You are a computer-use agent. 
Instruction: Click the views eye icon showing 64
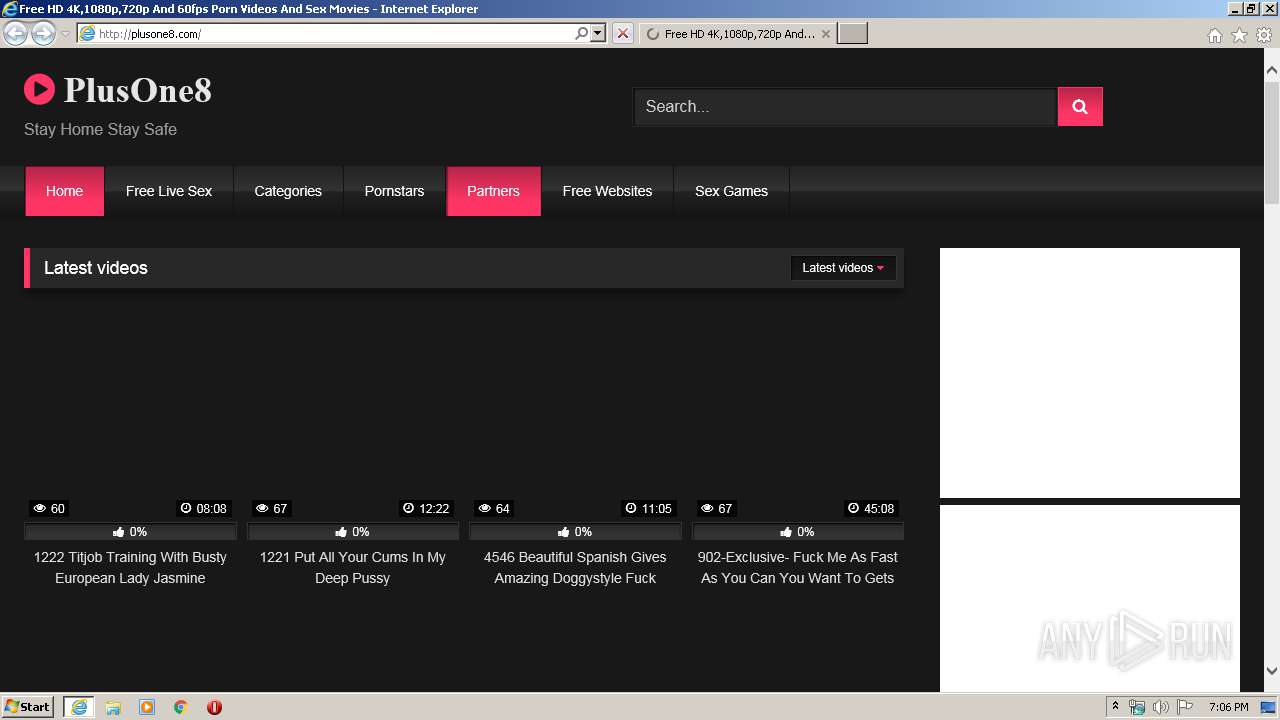pyautogui.click(x=485, y=508)
